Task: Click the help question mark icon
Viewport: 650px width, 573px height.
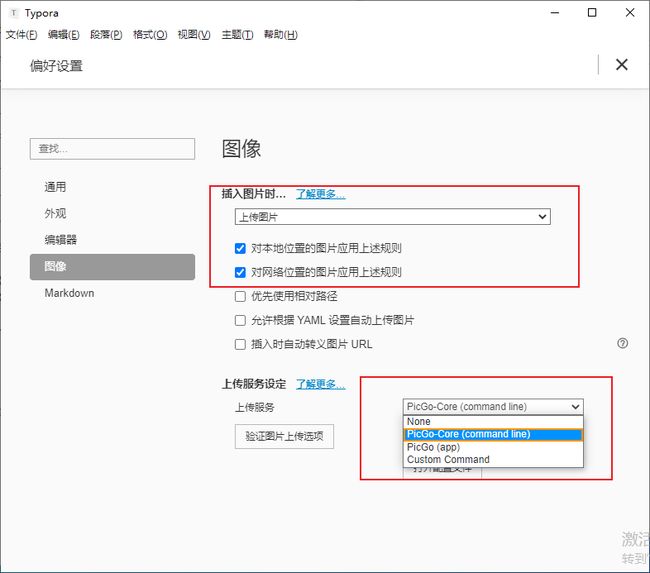Action: click(622, 343)
